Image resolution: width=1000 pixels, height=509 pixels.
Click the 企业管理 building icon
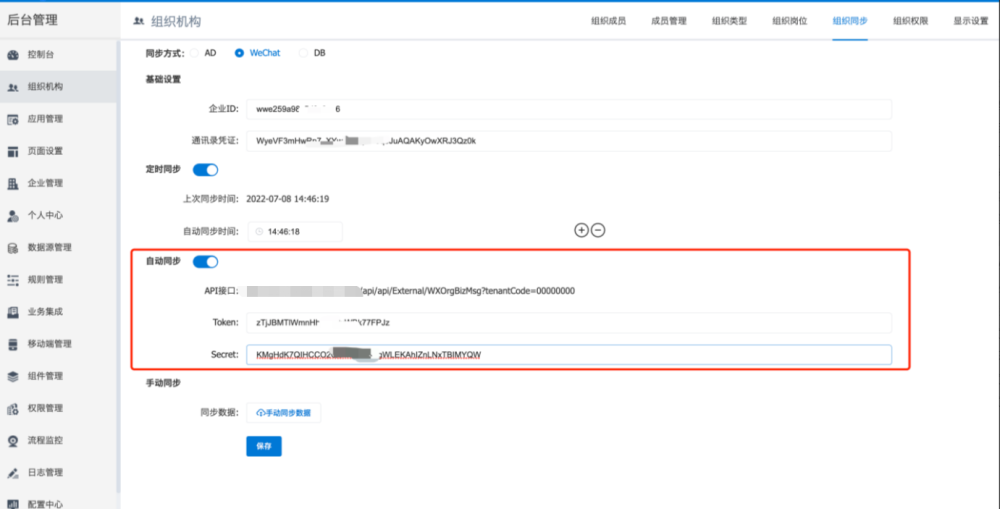click(x=13, y=184)
